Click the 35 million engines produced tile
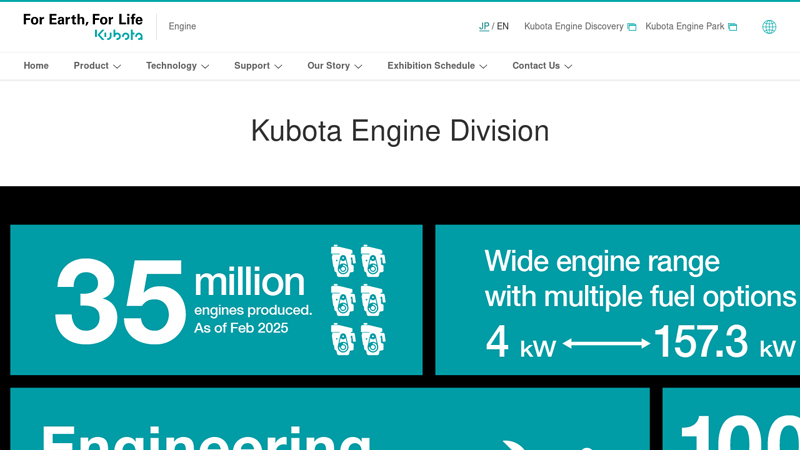This screenshot has width=800, height=450. 216,300
